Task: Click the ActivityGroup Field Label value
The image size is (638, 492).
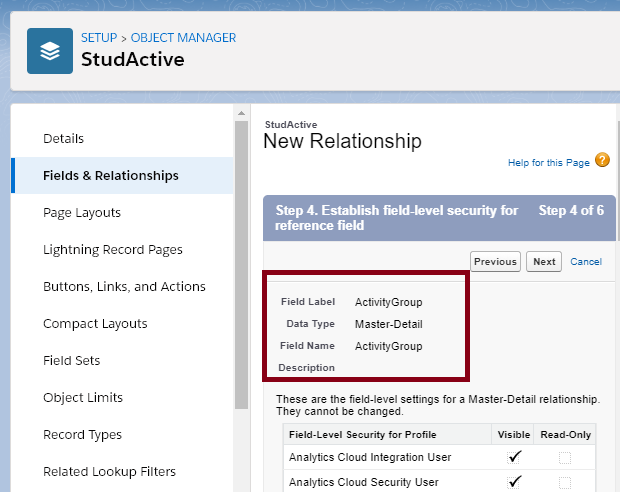Action: (389, 302)
